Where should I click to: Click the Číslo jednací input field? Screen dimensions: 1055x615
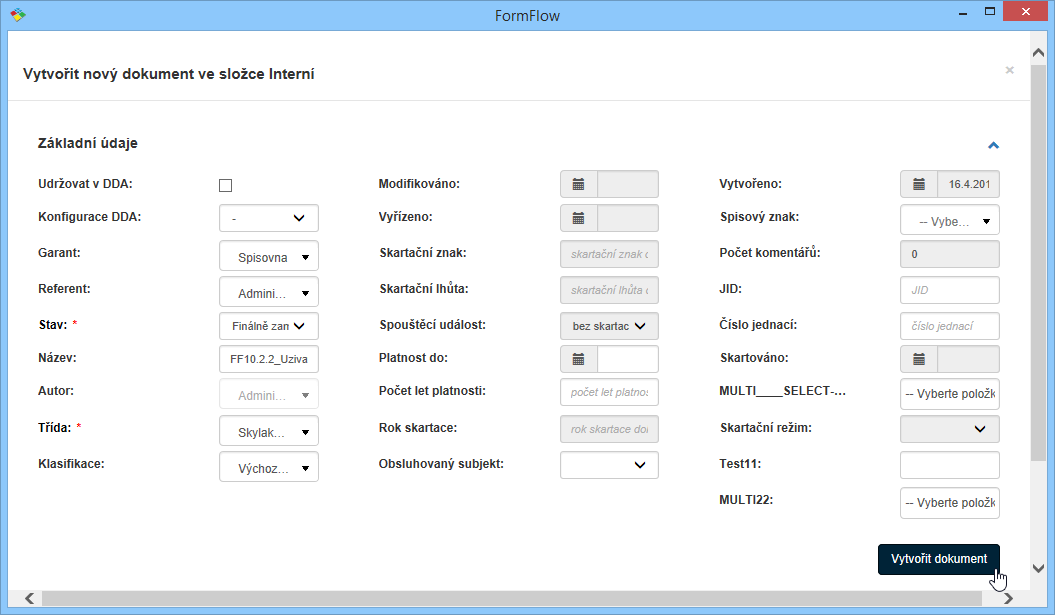(949, 325)
